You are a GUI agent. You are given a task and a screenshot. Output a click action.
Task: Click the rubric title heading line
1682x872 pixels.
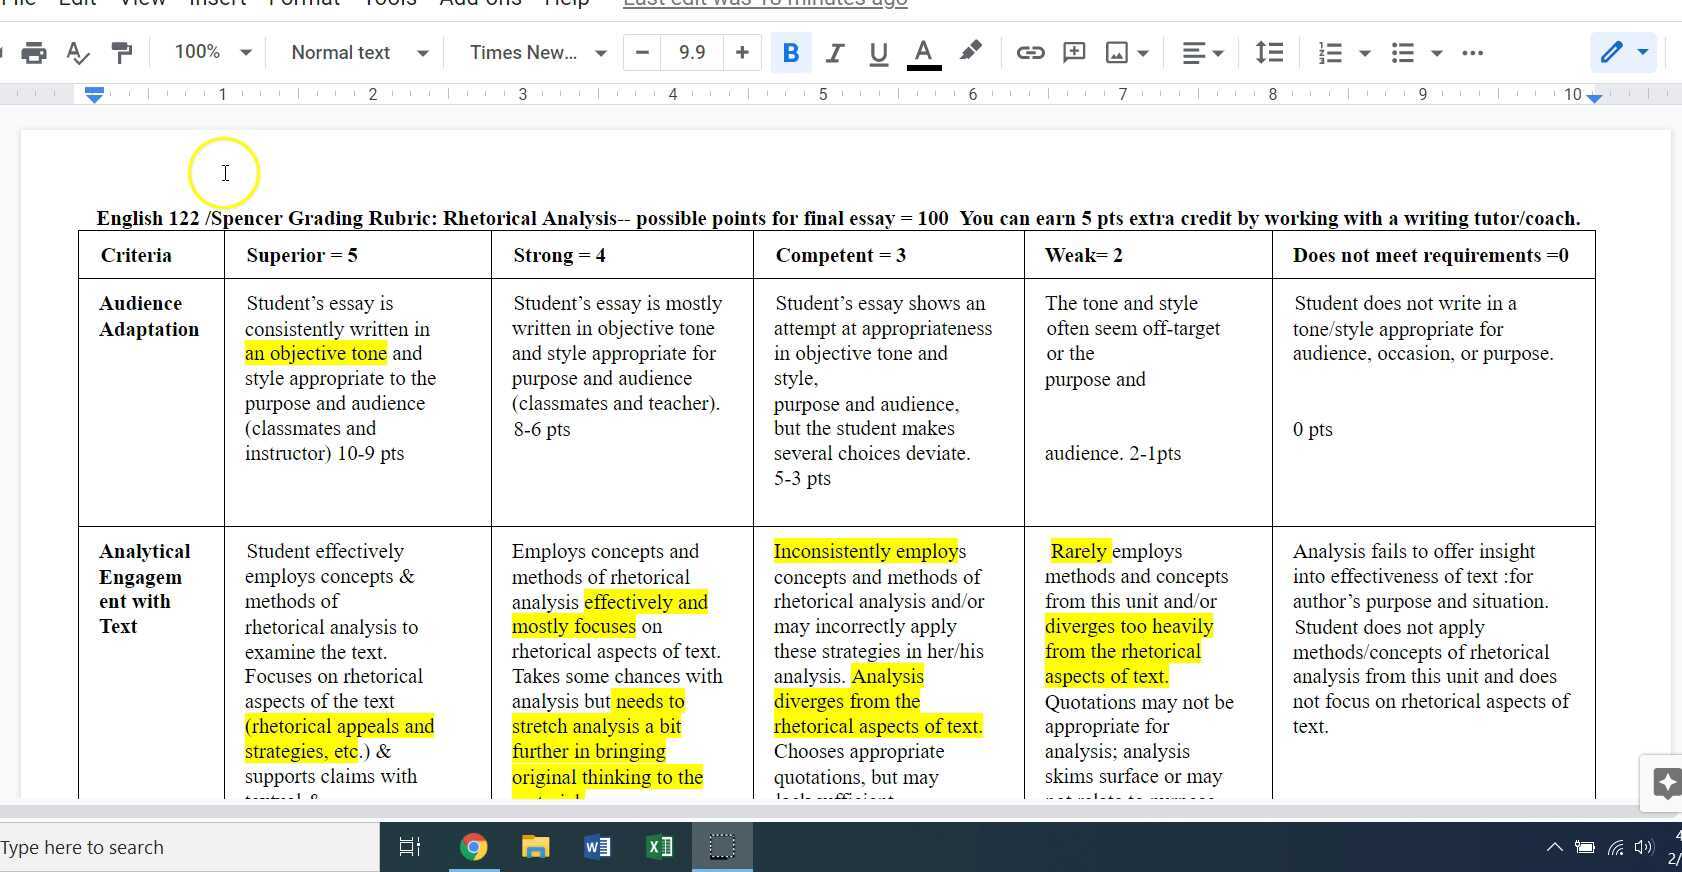click(x=838, y=218)
